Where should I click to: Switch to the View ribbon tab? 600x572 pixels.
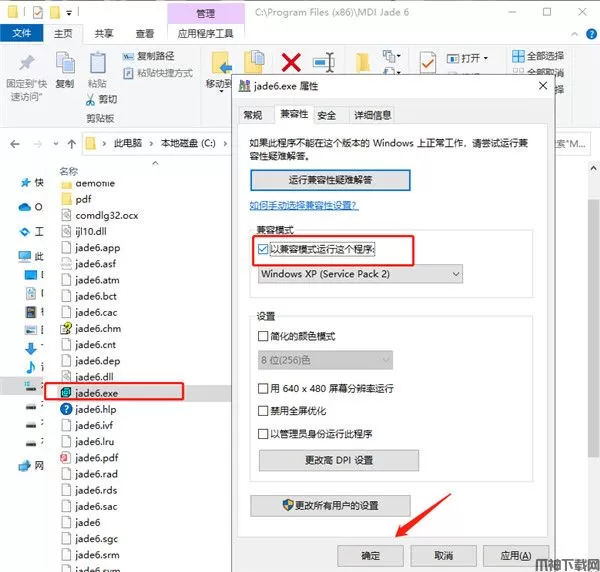coord(145,34)
